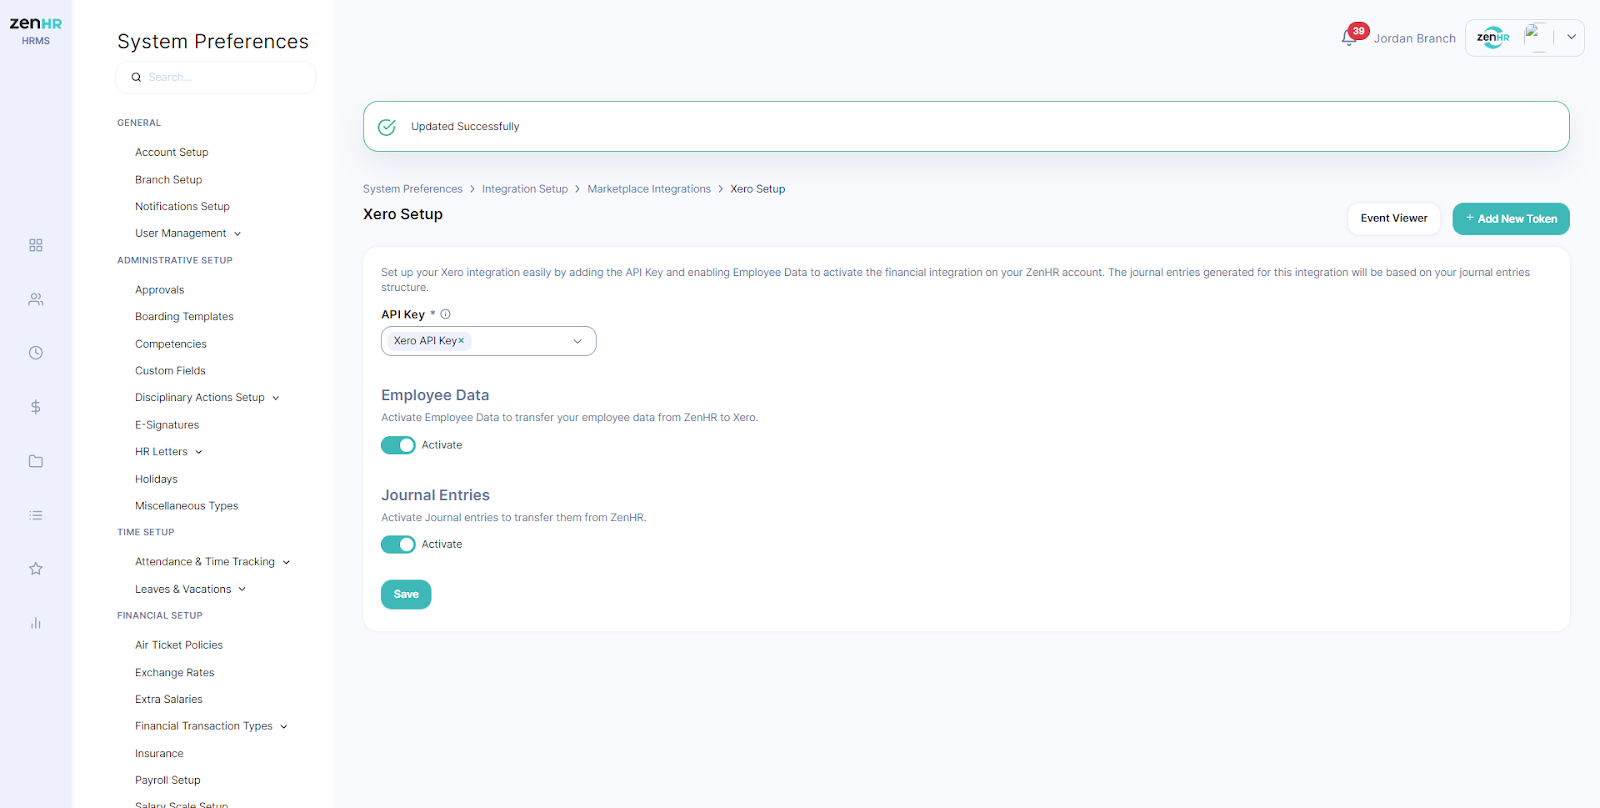Toggle Employee Data Activate switch
1600x808 pixels.
[398, 445]
